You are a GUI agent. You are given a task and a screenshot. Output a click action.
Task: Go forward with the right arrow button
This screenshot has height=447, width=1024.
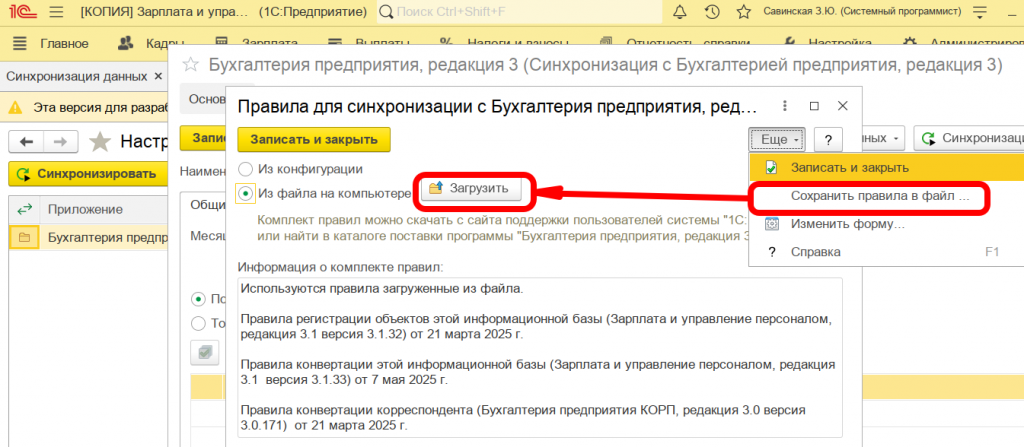click(60, 141)
